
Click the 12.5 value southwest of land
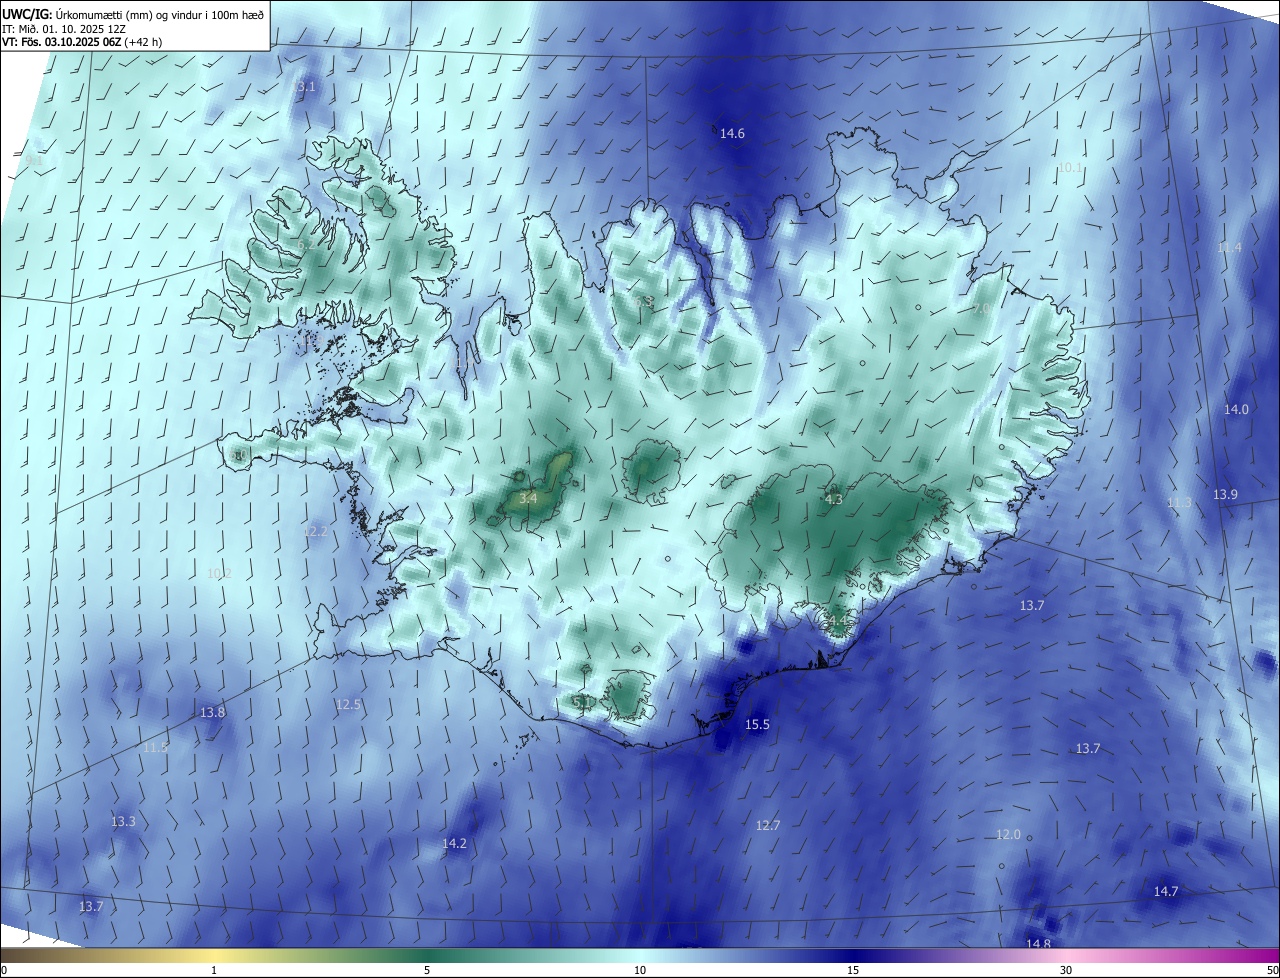[x=348, y=704]
